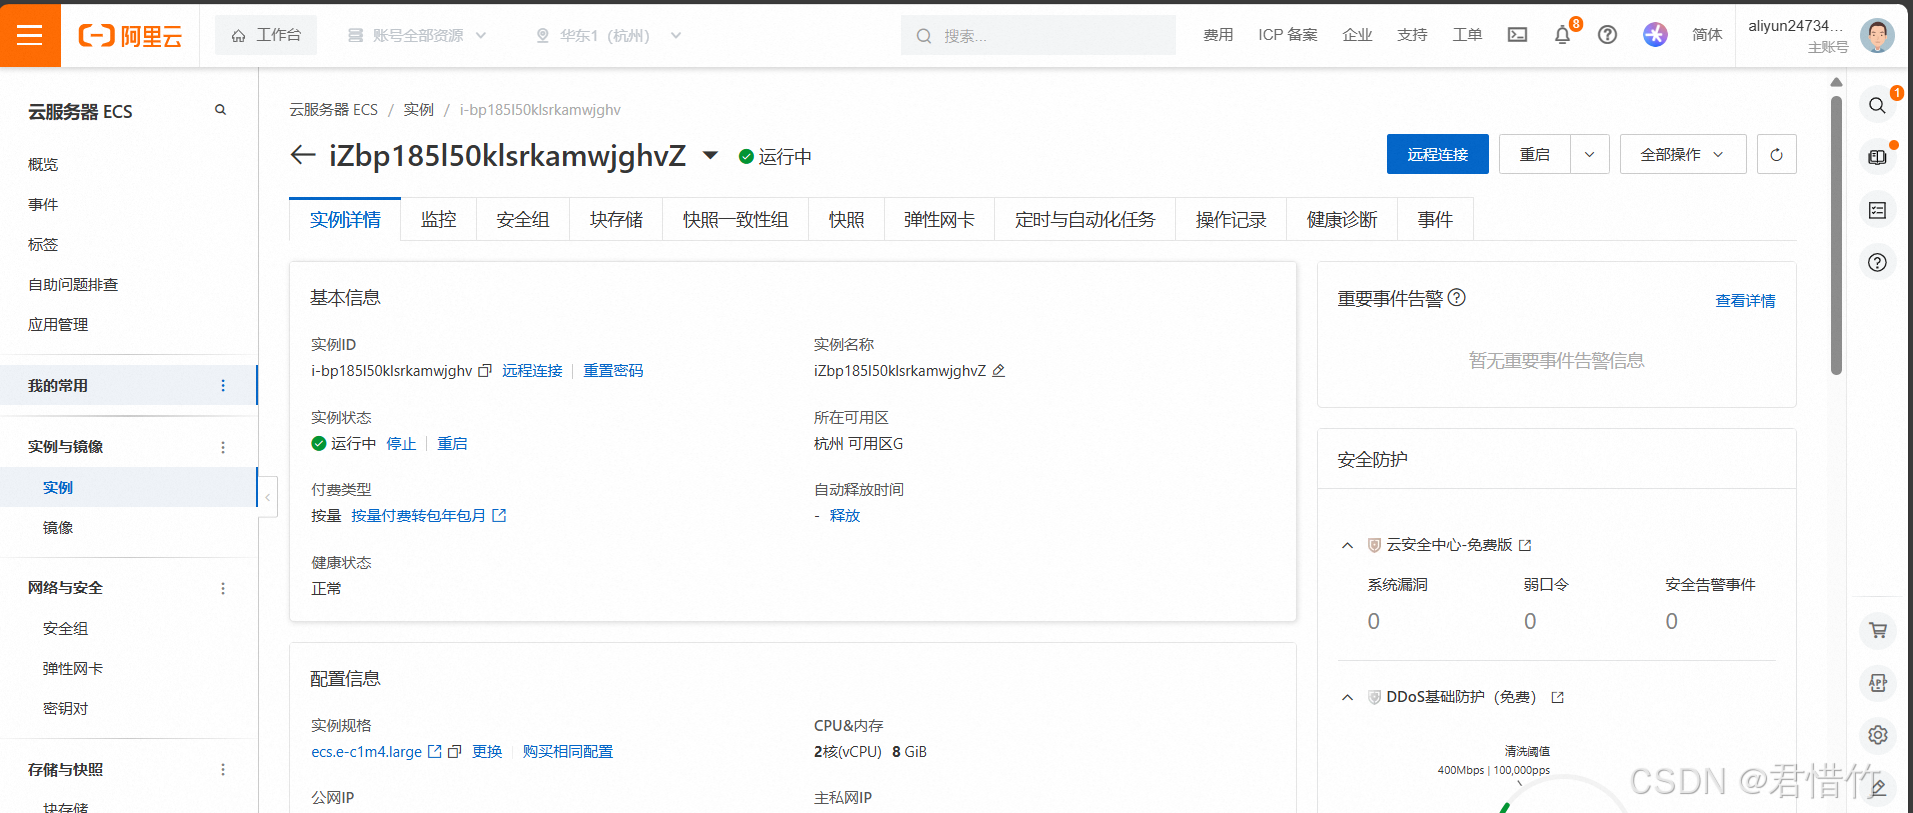Open the 工作台 workbench button
The height and width of the screenshot is (813, 1913).
(x=266, y=35)
